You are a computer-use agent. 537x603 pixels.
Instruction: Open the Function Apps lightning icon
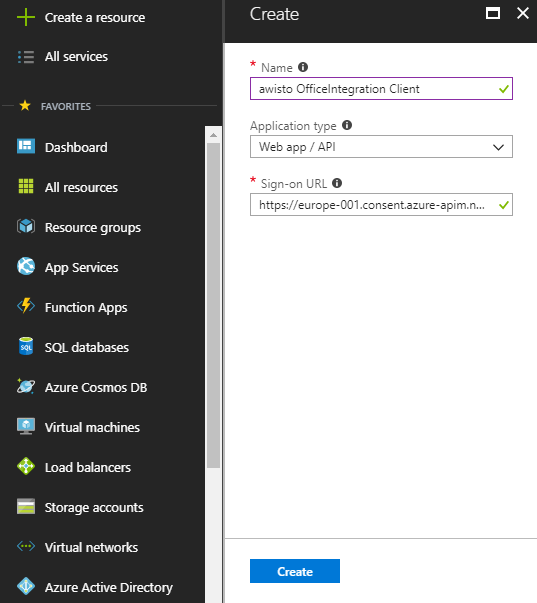click(26, 306)
